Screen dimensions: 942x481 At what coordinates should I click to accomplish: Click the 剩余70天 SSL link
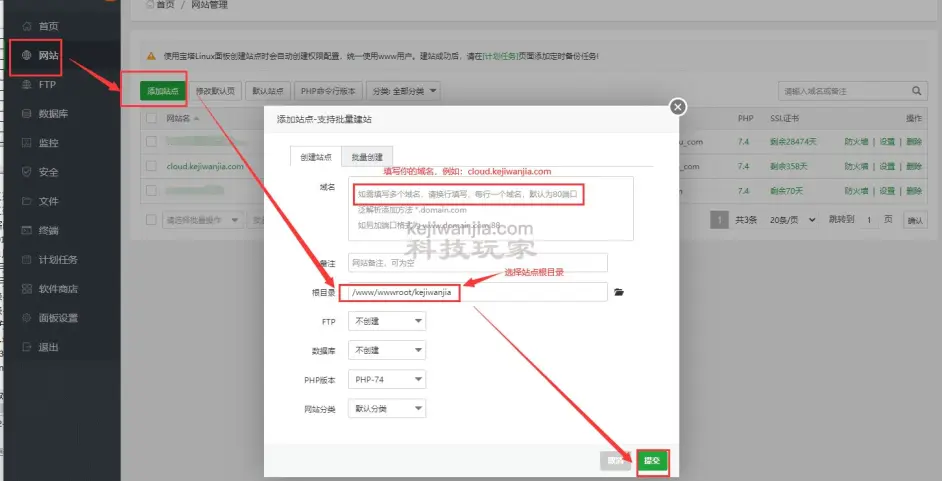point(786,190)
